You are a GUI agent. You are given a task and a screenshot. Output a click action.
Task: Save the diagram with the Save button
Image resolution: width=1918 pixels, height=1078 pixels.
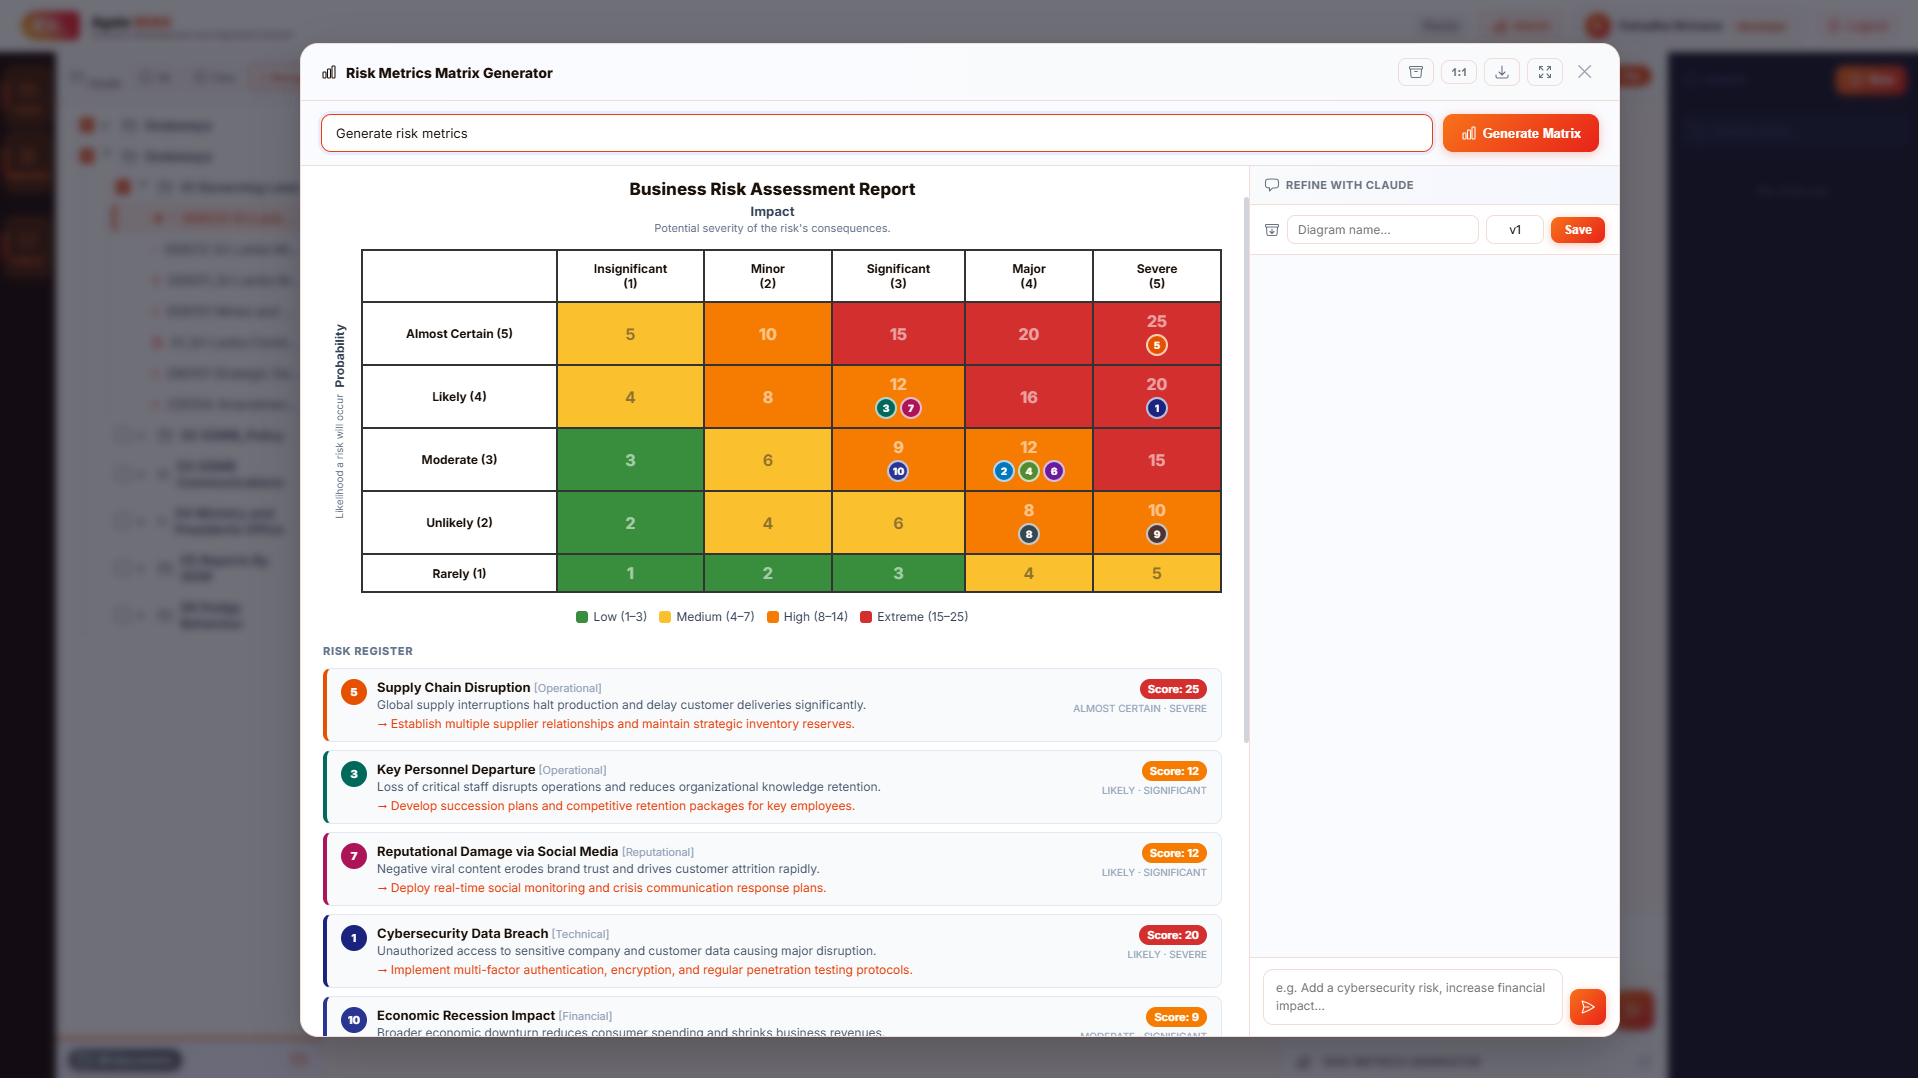point(1577,230)
